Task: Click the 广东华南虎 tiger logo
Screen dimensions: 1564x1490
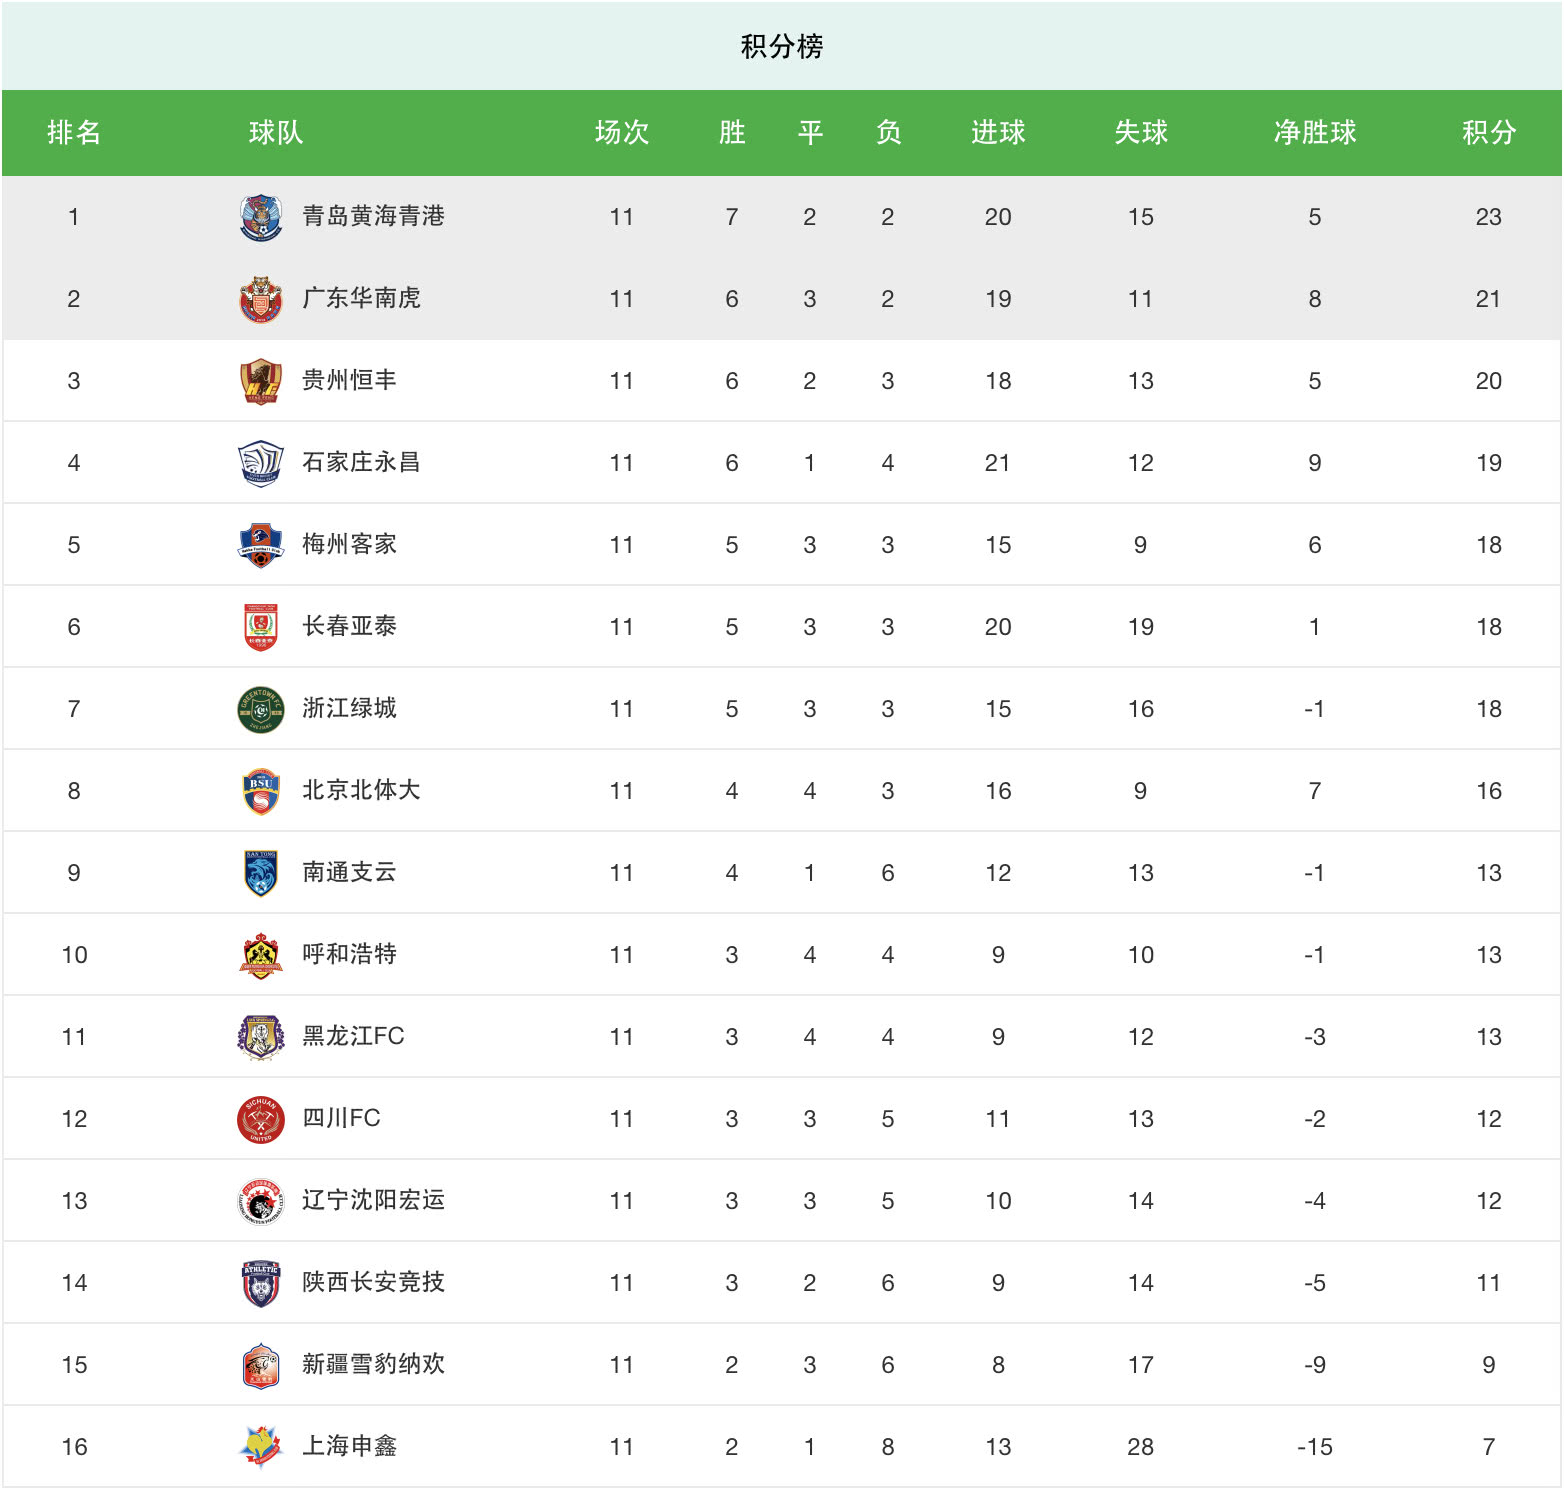Action: [261, 299]
